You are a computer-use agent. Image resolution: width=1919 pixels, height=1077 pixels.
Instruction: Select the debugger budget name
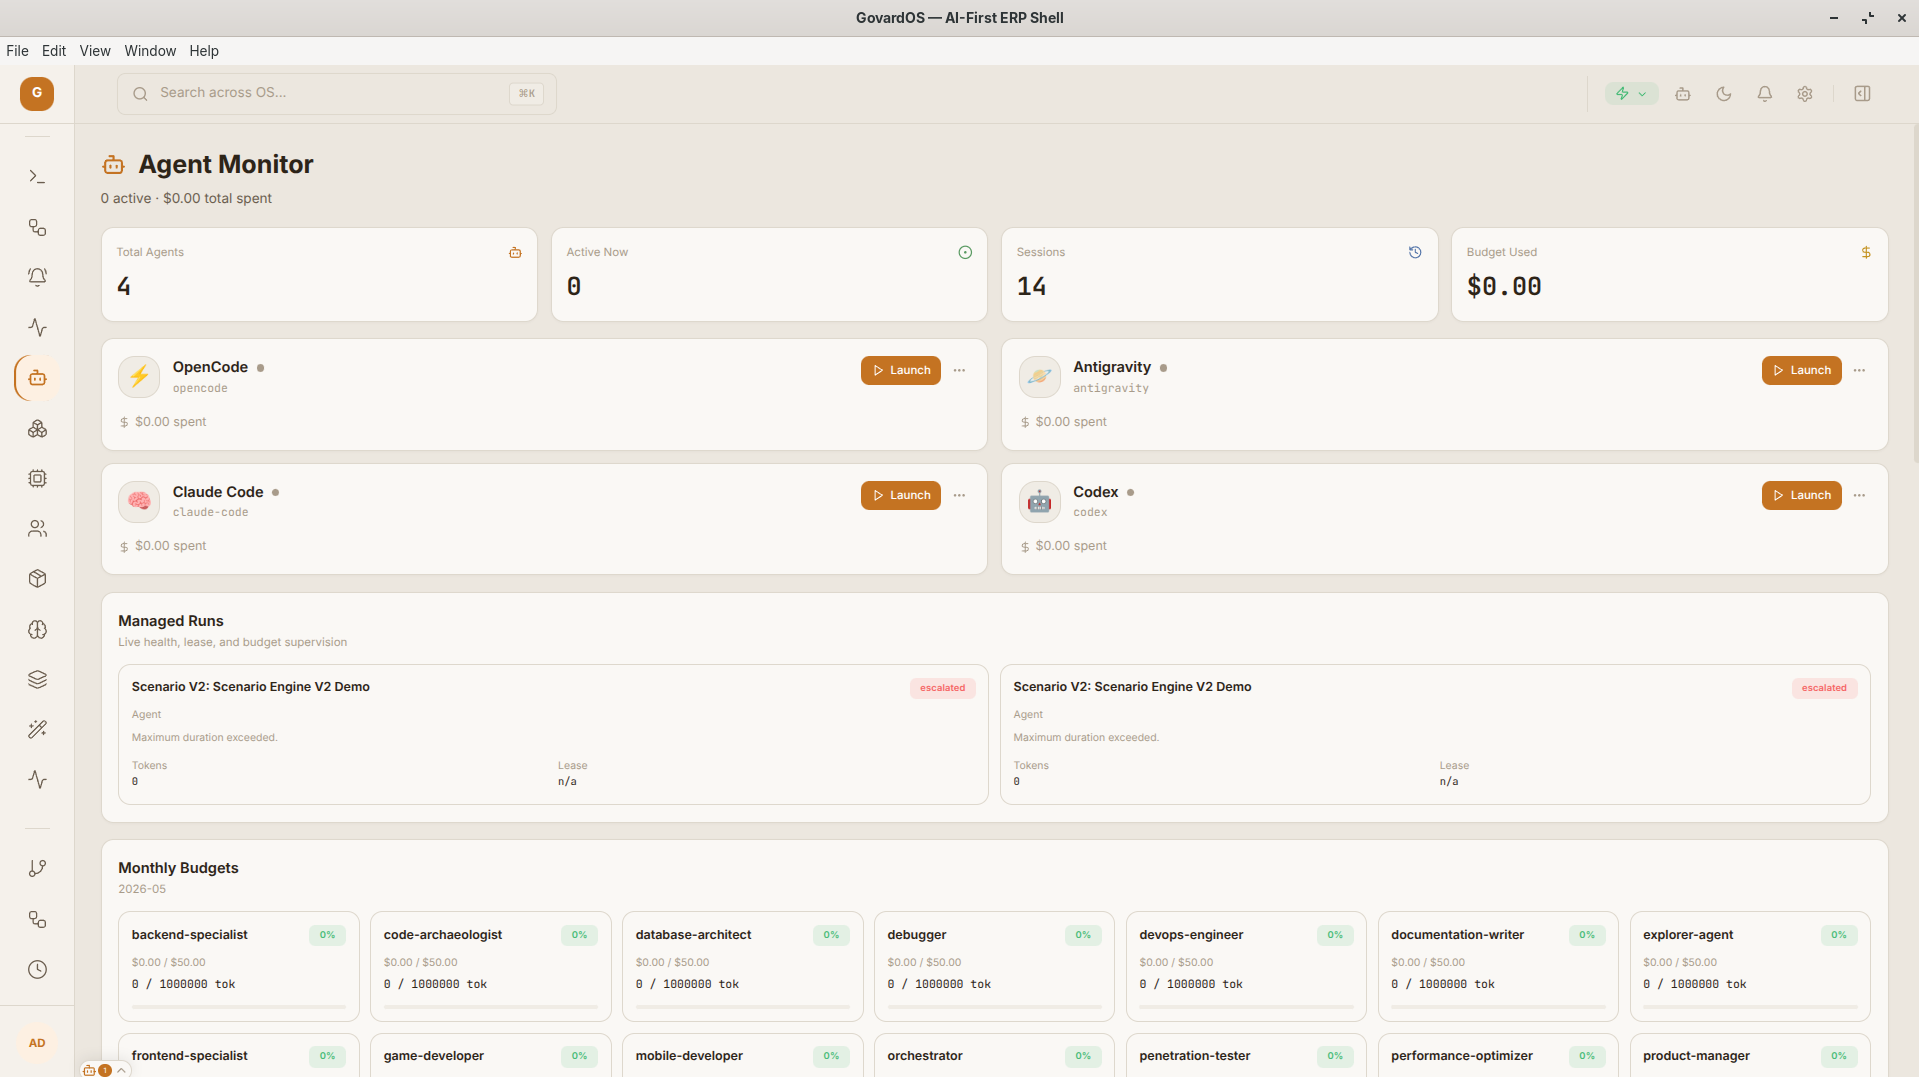[916, 935]
